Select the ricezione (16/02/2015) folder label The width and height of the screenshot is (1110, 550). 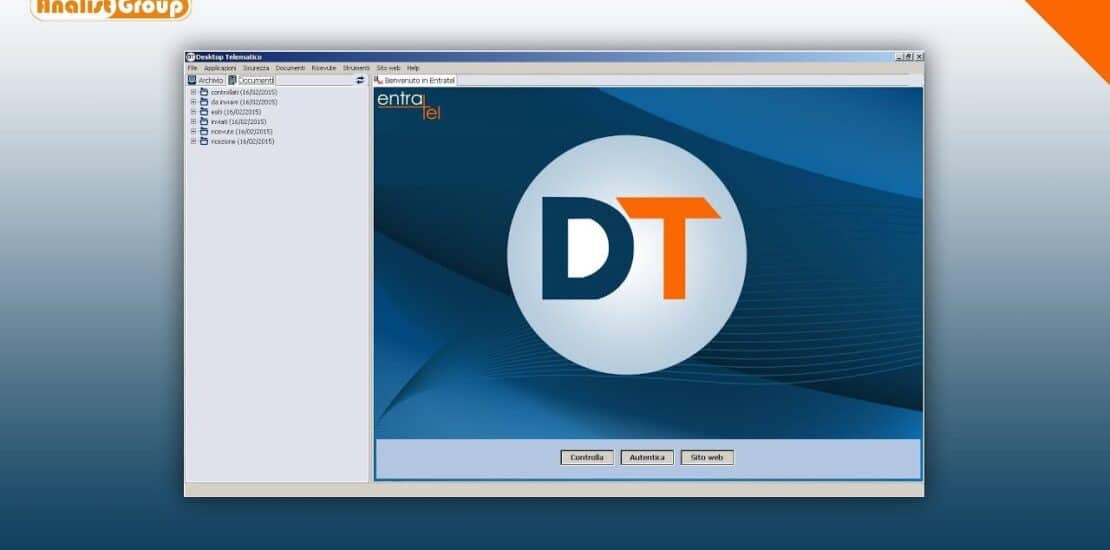(243, 142)
